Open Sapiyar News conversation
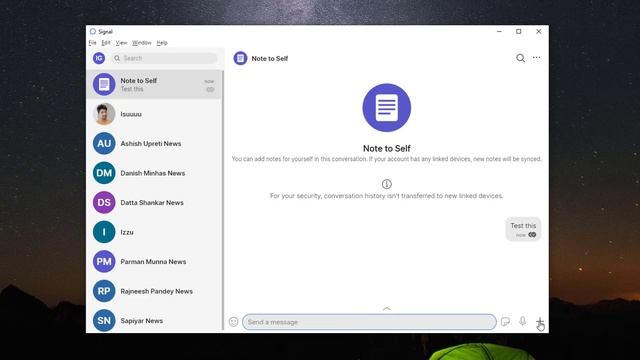Image resolution: width=640 pixels, height=360 pixels. coord(154,320)
